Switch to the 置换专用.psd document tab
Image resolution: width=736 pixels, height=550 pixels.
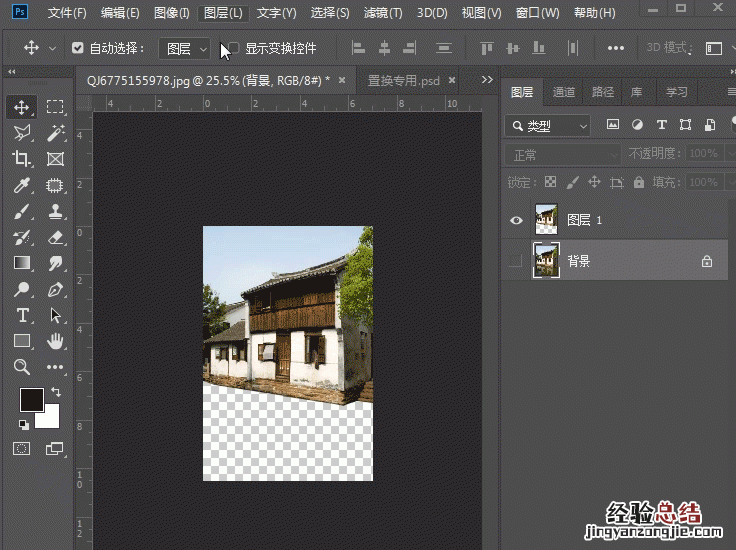pyautogui.click(x=404, y=80)
